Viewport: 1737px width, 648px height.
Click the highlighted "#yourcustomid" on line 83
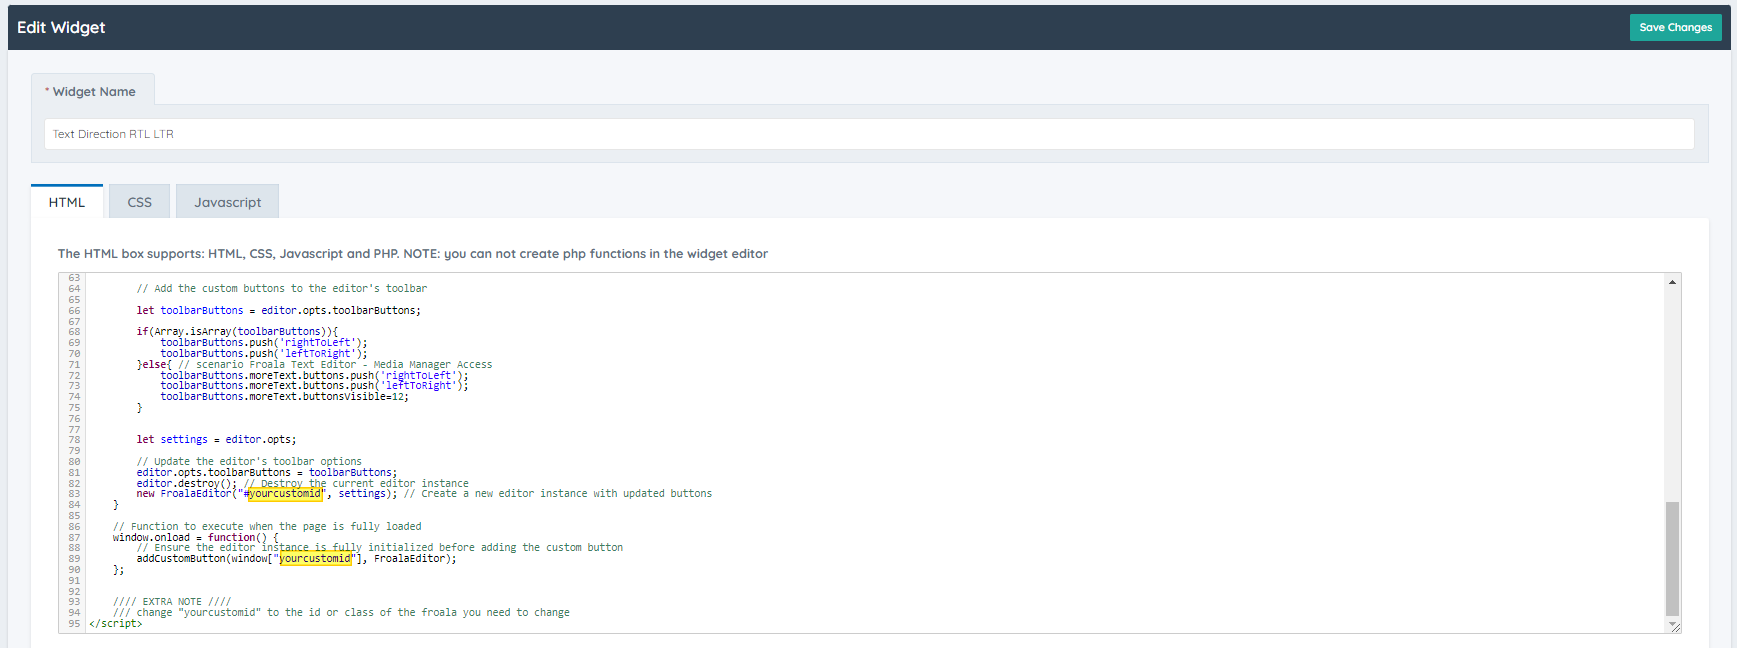(284, 493)
